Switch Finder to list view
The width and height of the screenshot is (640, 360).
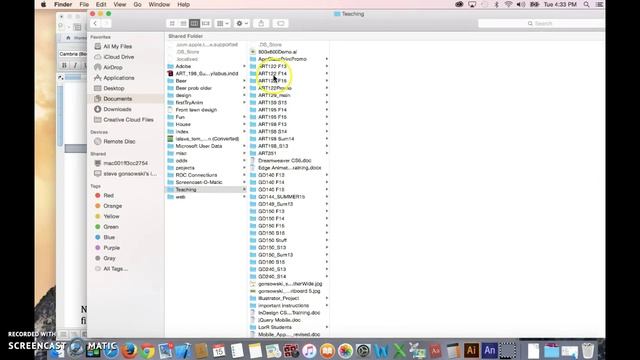click(183, 24)
